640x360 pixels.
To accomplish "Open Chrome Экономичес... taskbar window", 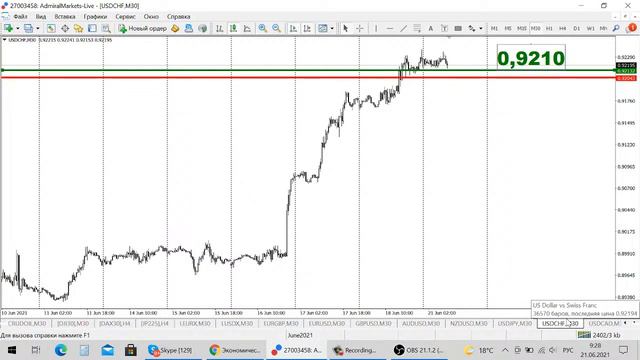I will click(x=235, y=350).
